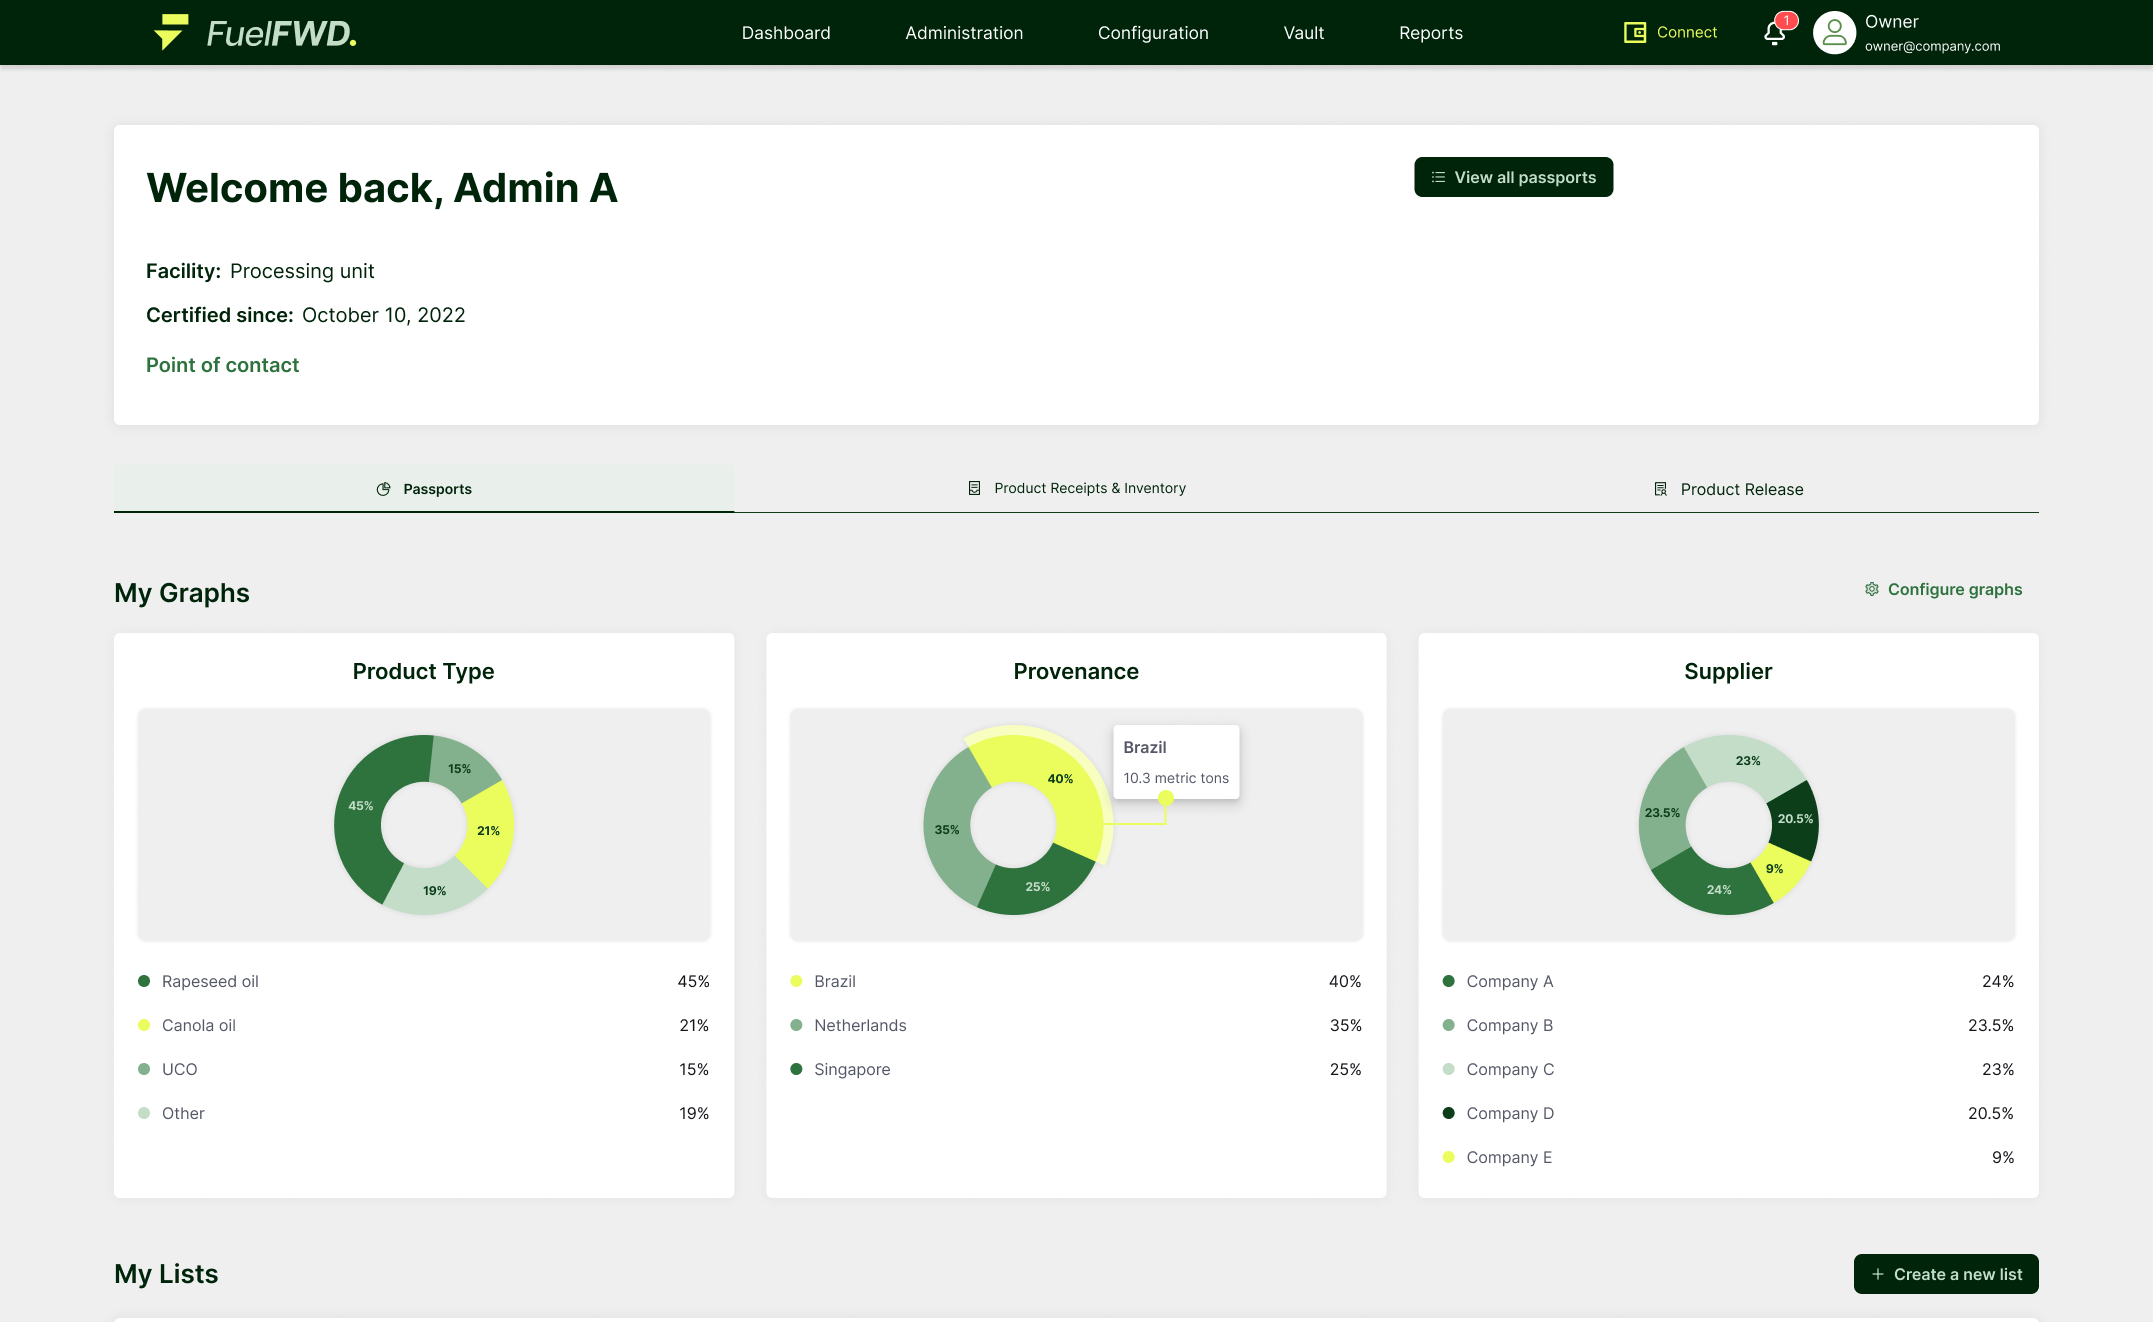Viewport: 2153px width, 1322px height.
Task: Open the Reports menu
Action: 1430,33
